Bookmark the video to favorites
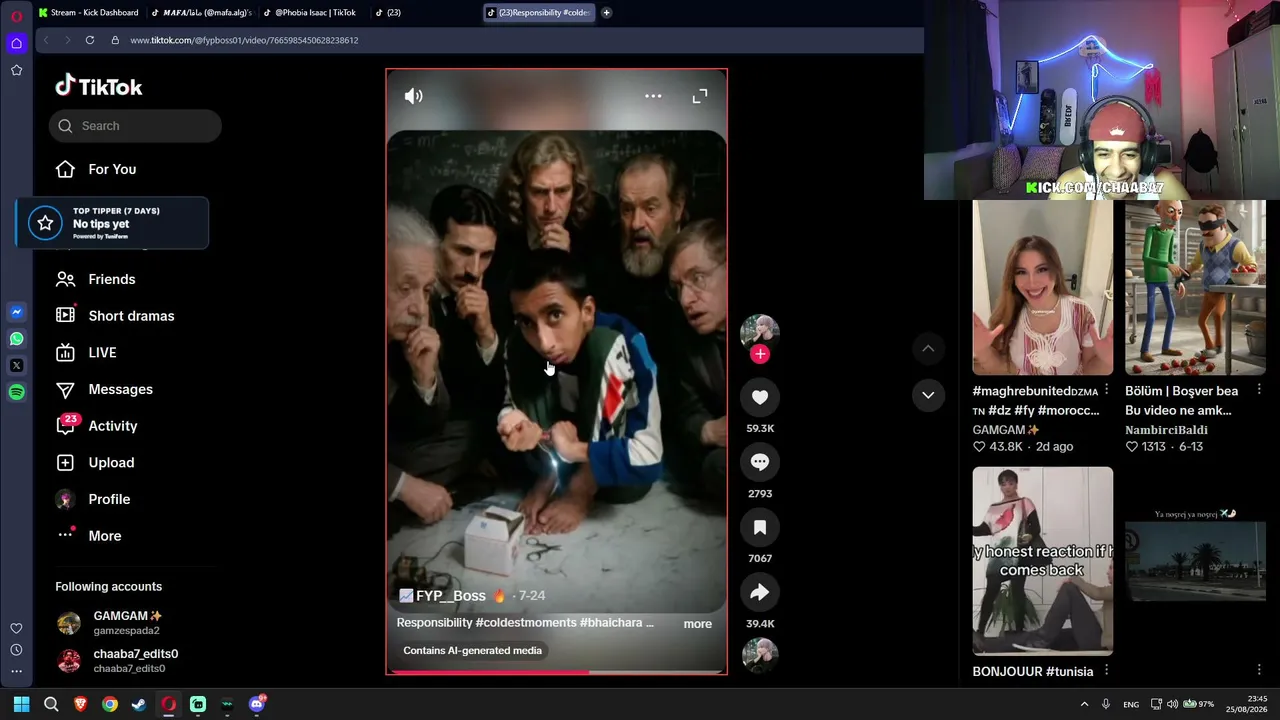This screenshot has height=720, width=1280. [x=760, y=527]
